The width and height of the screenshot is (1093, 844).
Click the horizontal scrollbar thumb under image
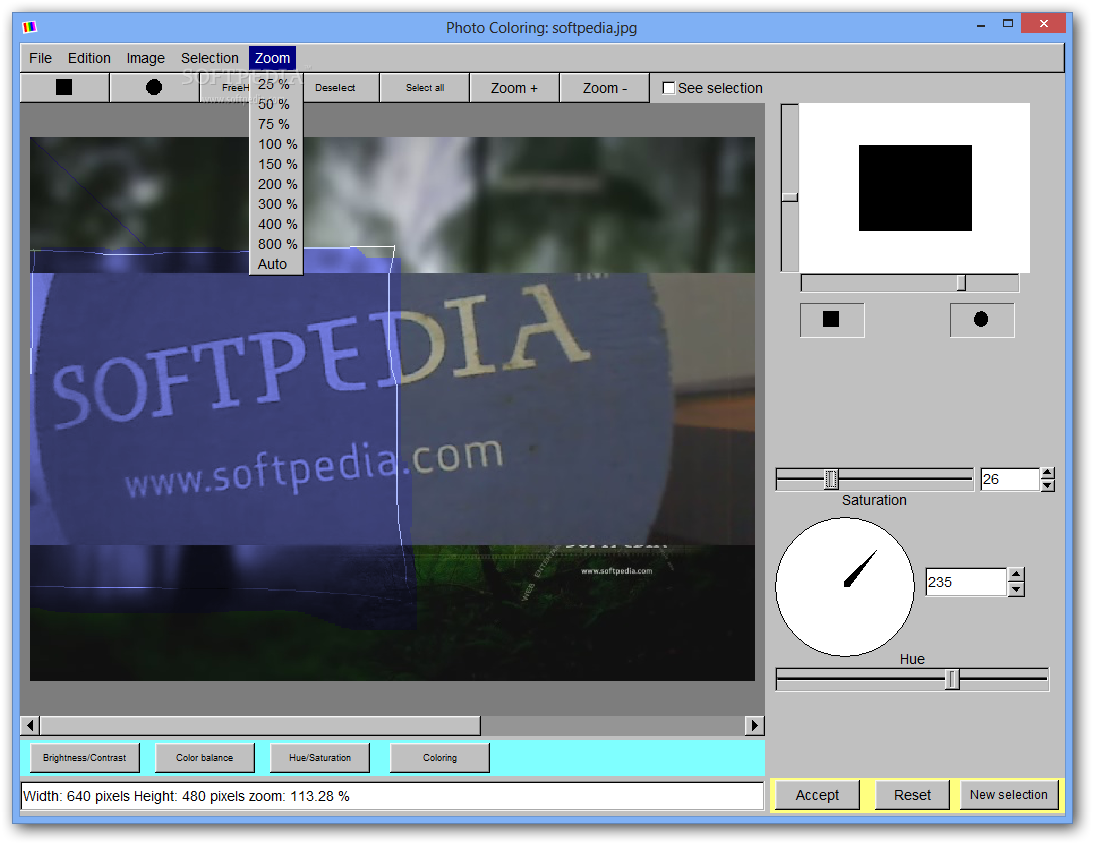tap(260, 726)
